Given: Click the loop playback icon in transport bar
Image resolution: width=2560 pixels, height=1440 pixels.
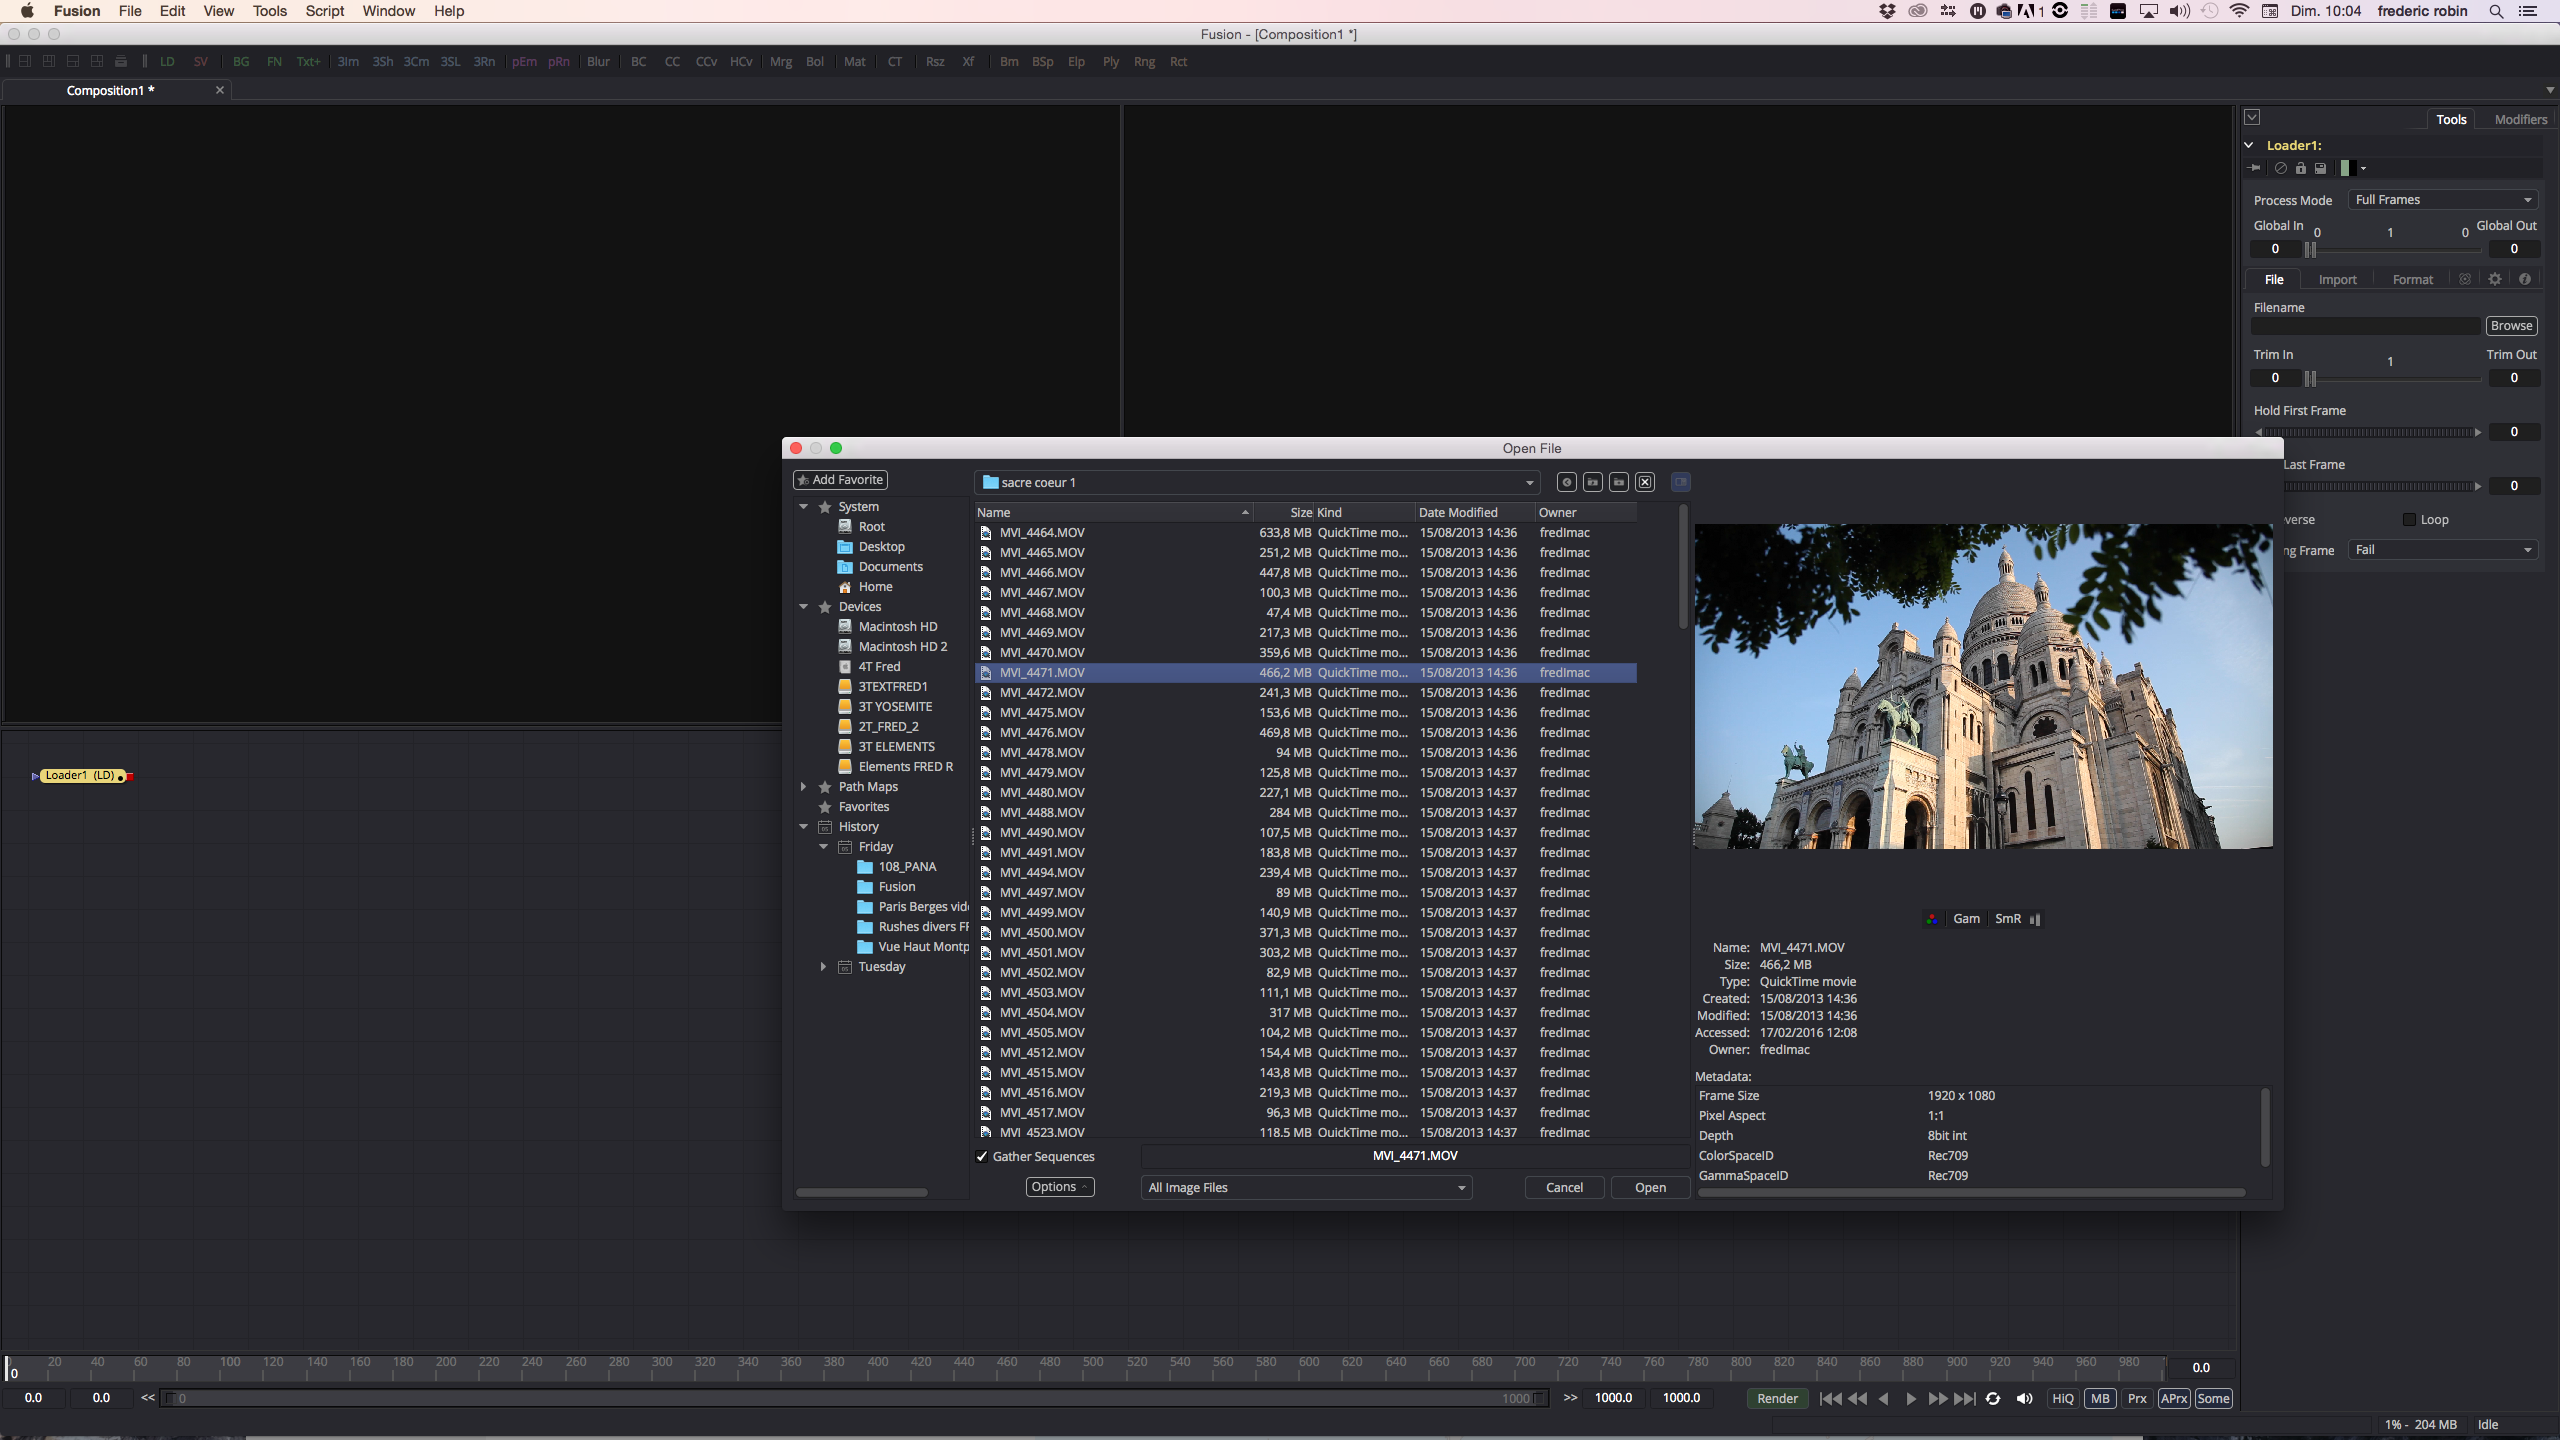Looking at the screenshot, I should (1993, 1398).
